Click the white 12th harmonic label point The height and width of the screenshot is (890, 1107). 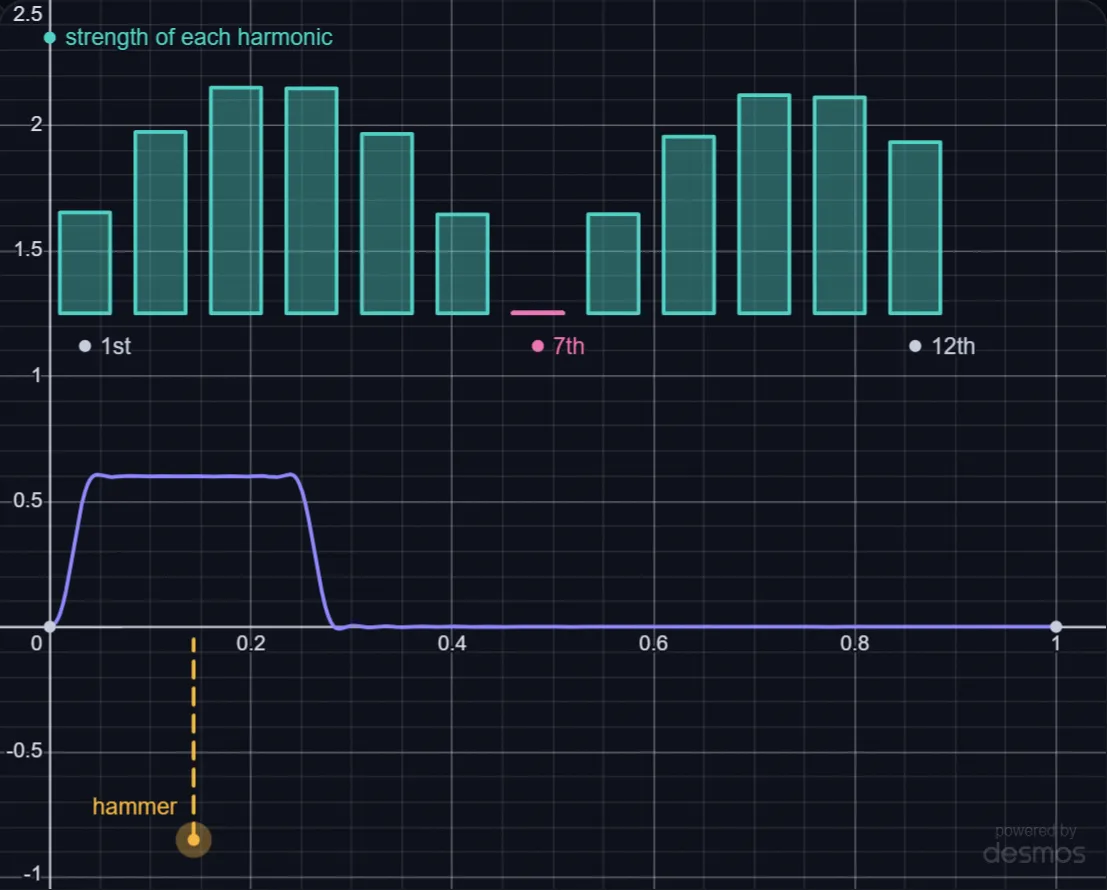[915, 346]
